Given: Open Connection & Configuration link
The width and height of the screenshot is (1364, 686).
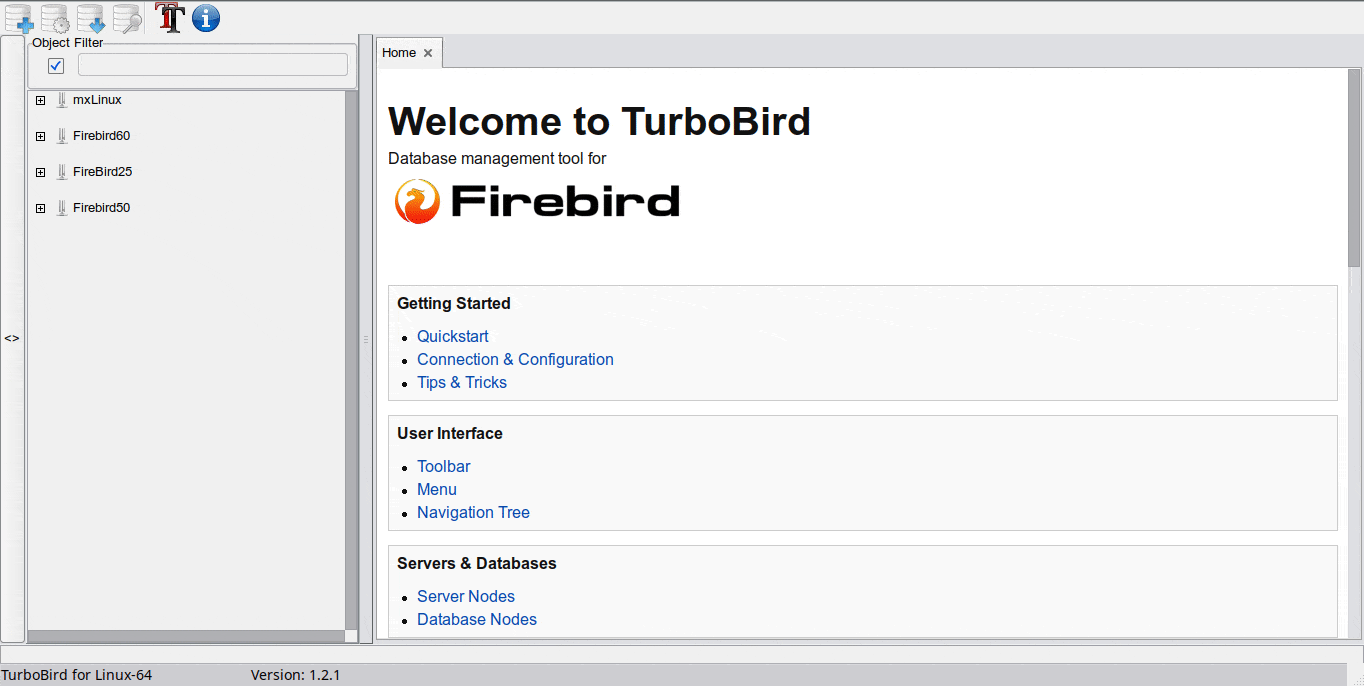Looking at the screenshot, I should click(x=515, y=359).
